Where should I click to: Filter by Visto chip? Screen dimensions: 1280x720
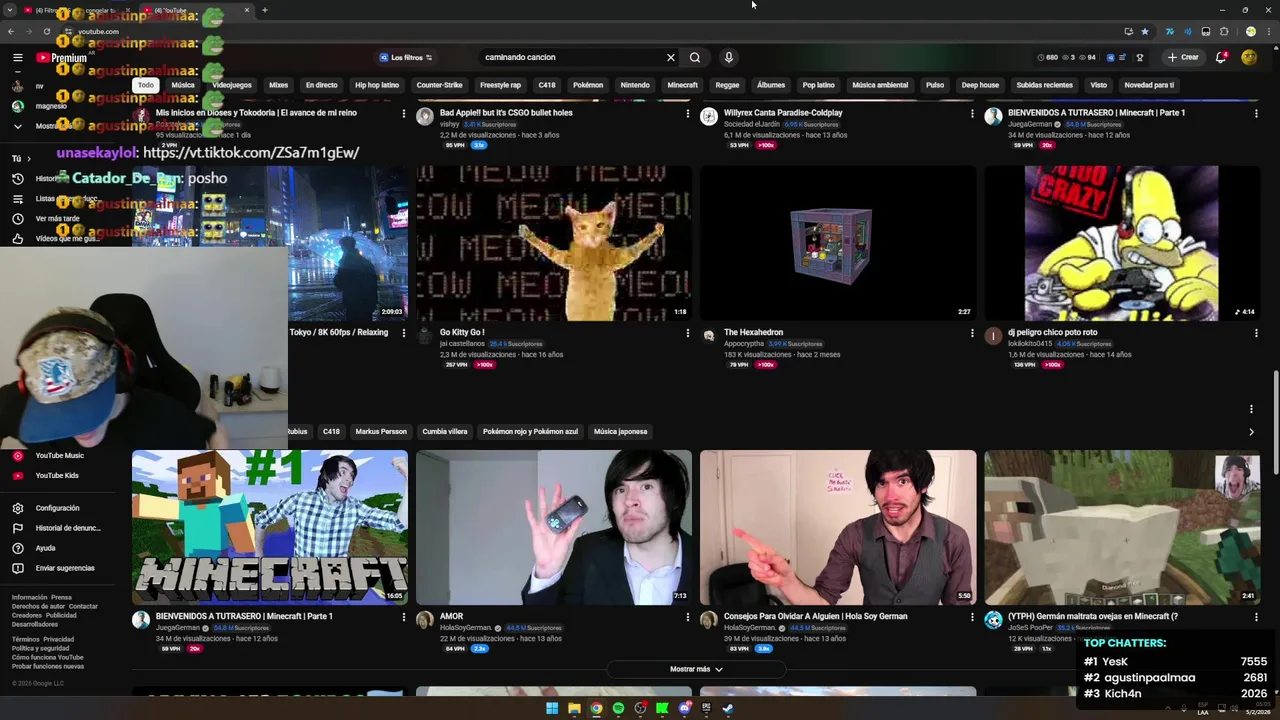[x=1098, y=85]
